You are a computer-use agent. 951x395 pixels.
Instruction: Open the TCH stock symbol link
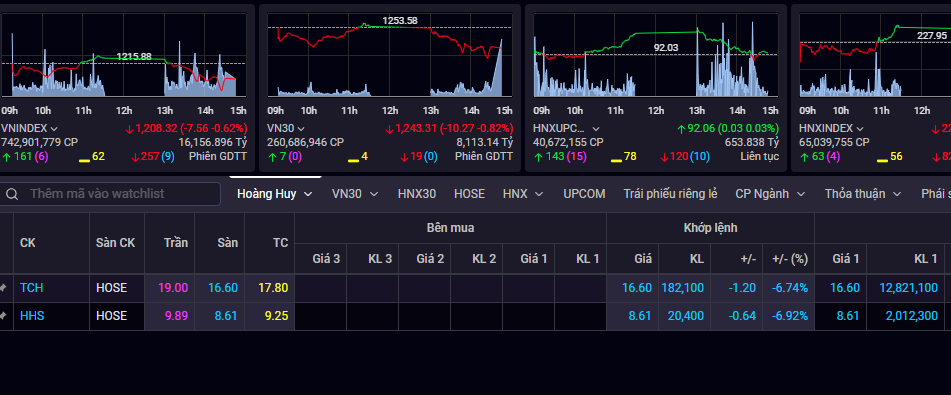[x=32, y=288]
